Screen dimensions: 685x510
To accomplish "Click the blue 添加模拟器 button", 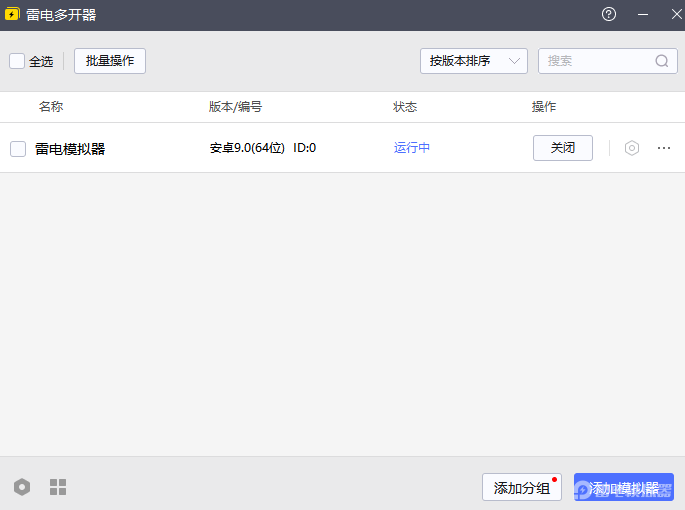I will [x=623, y=487].
